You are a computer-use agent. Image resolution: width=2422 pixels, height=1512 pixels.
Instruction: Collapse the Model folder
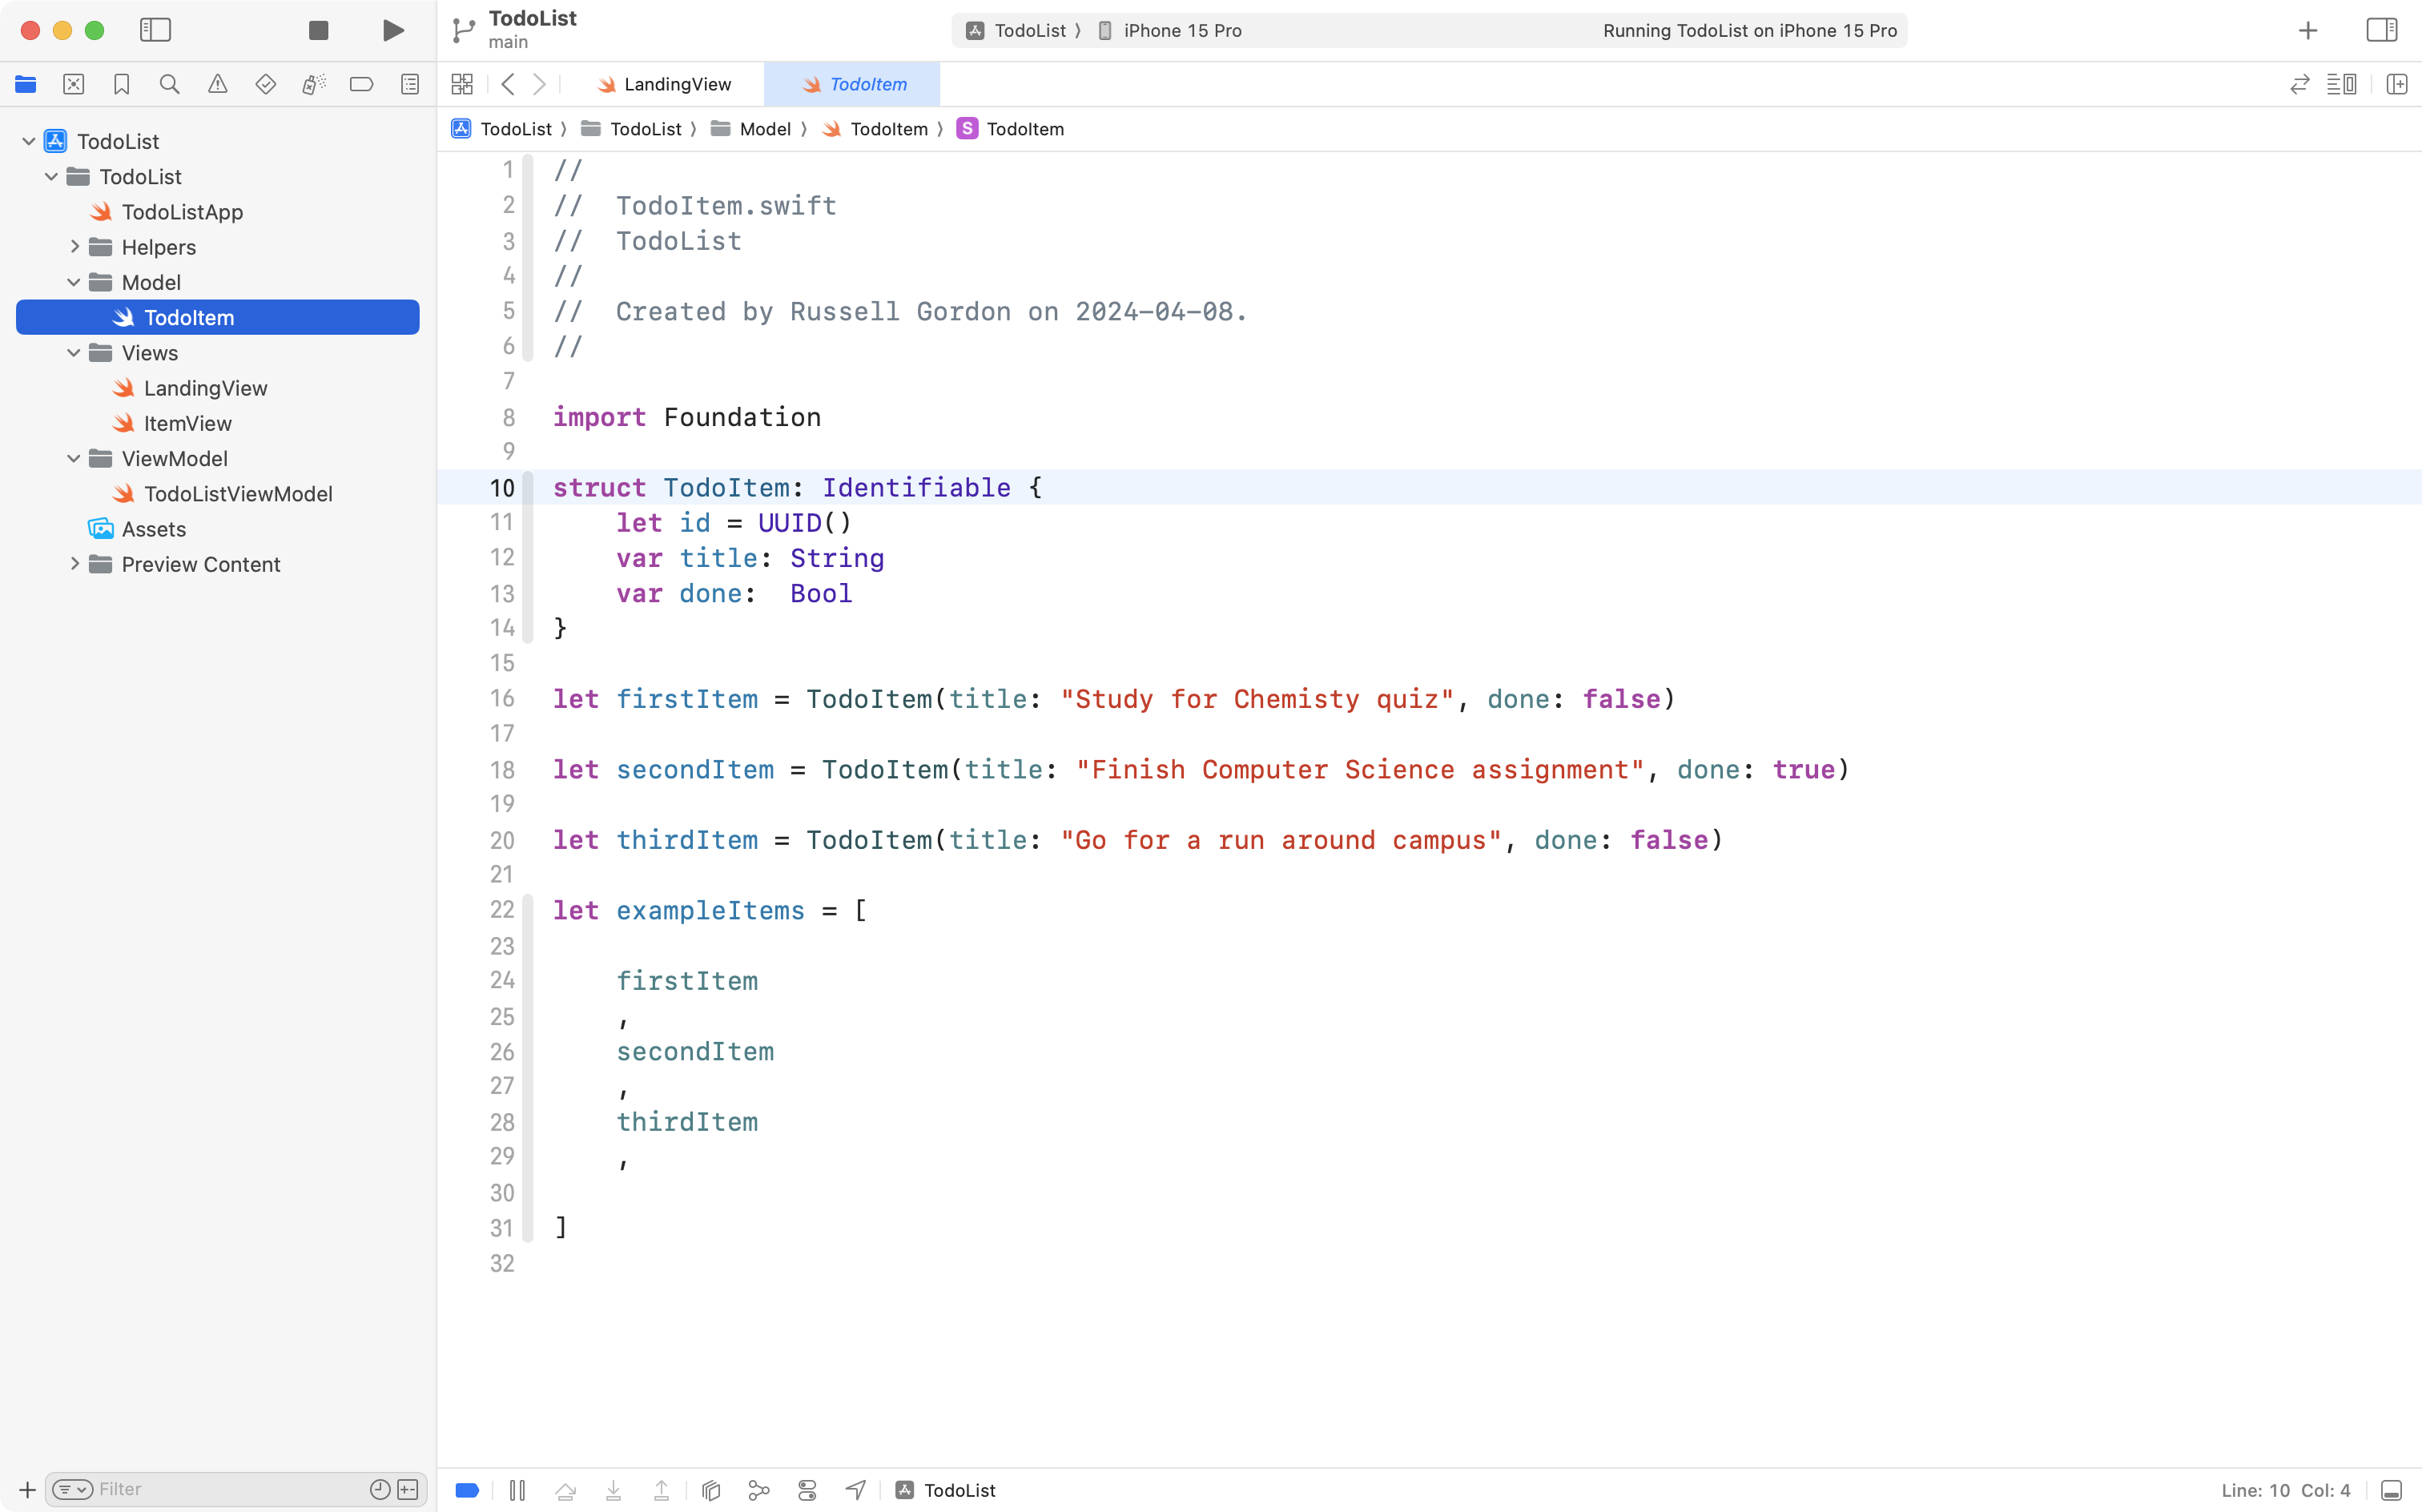click(72, 282)
